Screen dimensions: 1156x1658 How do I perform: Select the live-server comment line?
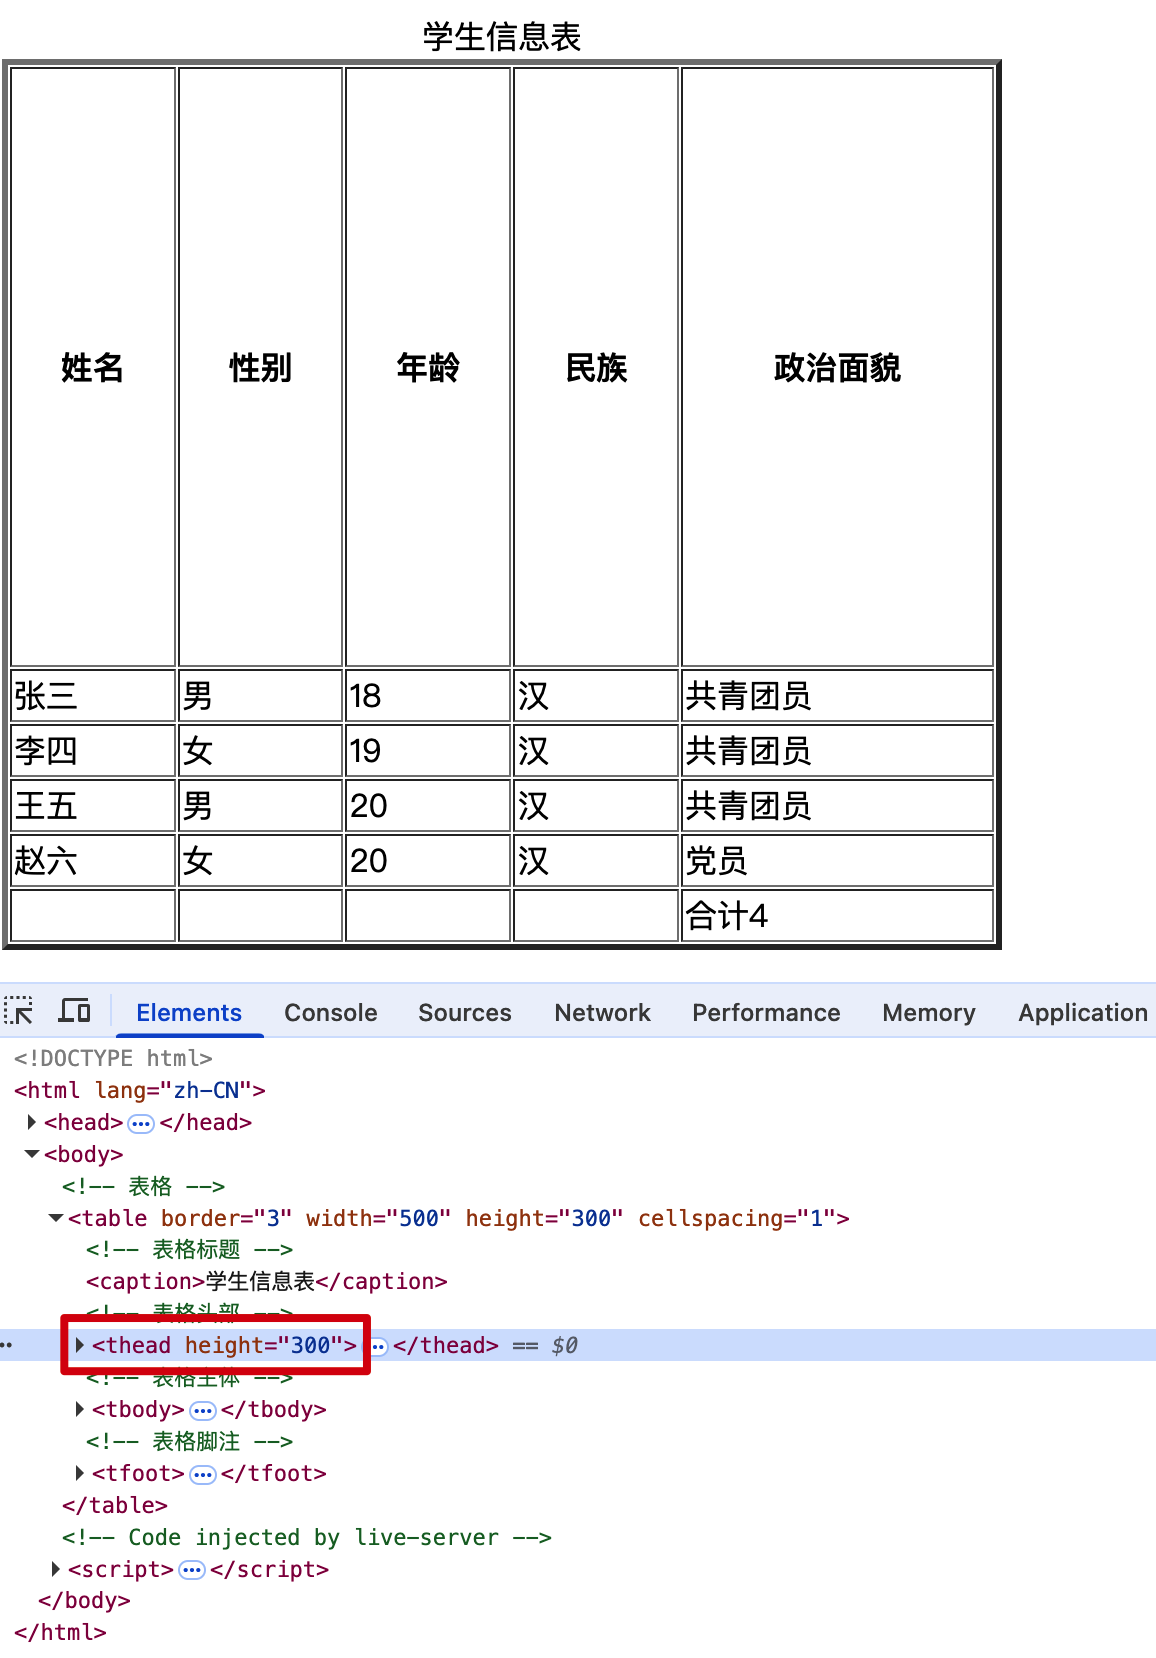click(x=307, y=1537)
